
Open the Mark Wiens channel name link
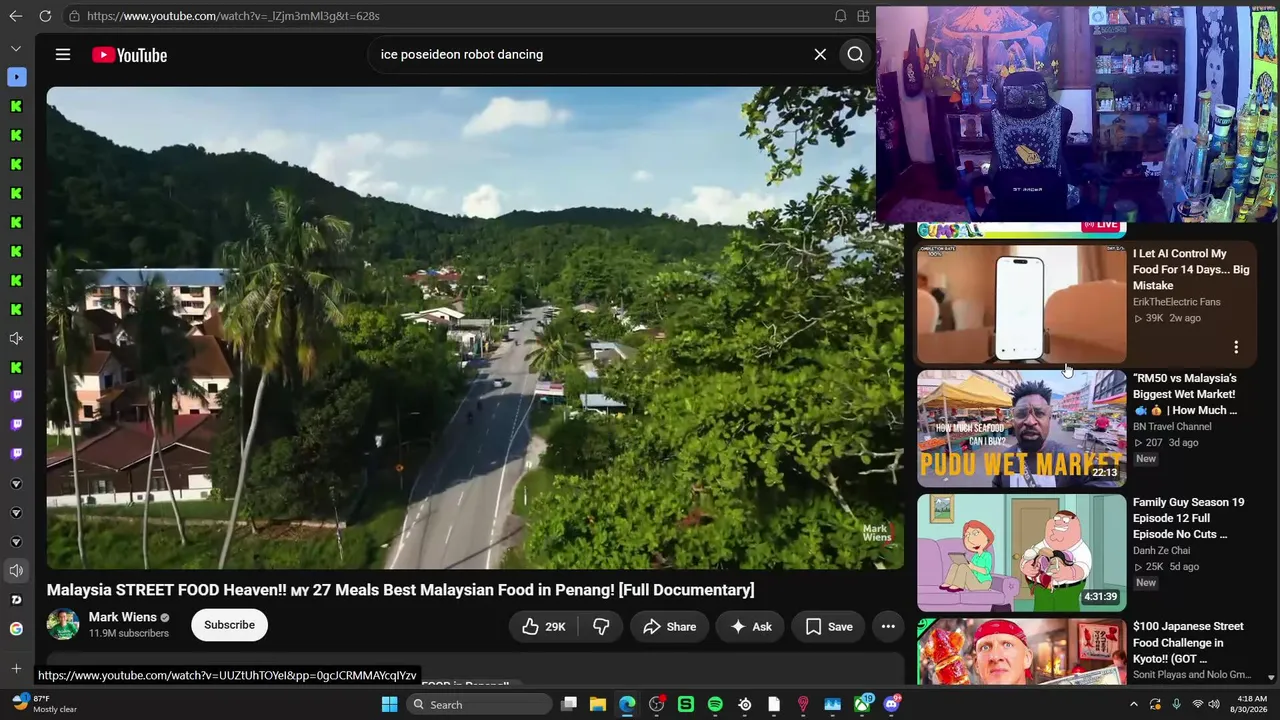pos(122,617)
